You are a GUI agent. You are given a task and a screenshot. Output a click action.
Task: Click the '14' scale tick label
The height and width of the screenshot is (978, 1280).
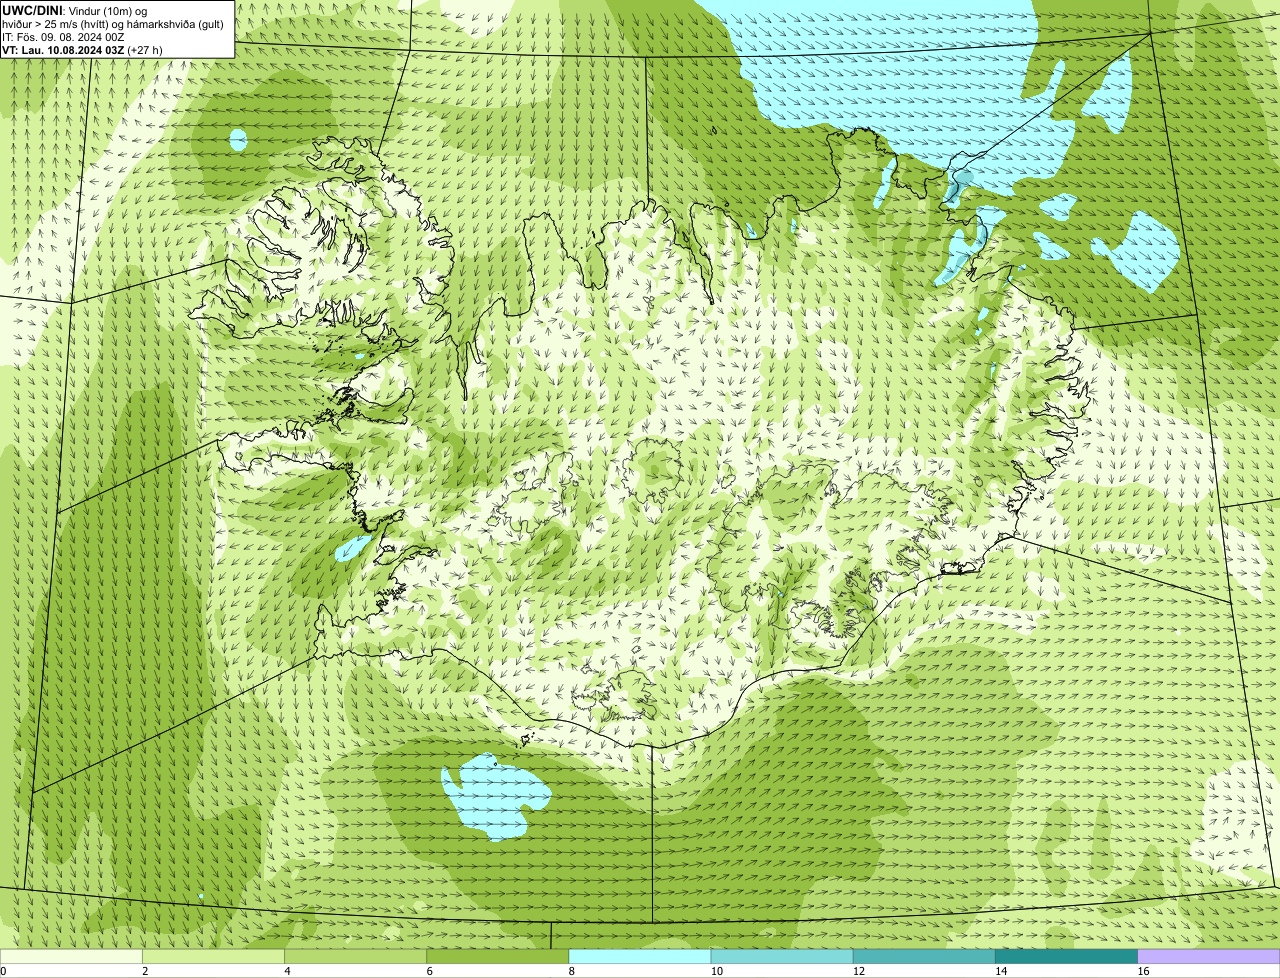(x=1000, y=971)
